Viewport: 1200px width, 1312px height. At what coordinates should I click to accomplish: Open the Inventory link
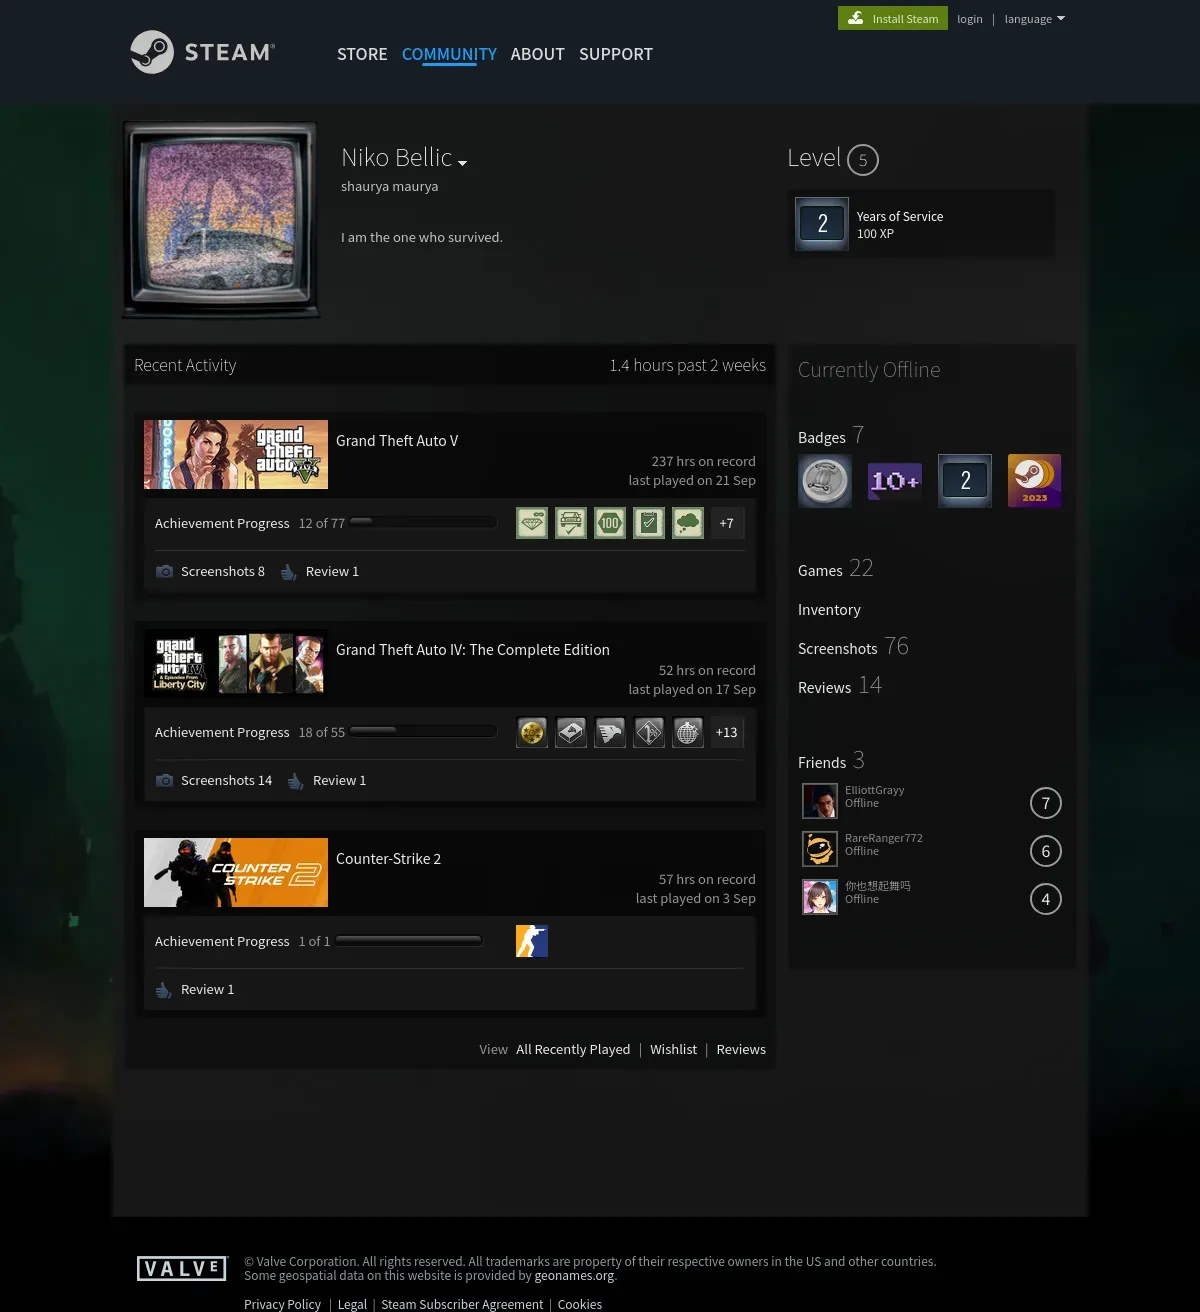point(829,610)
